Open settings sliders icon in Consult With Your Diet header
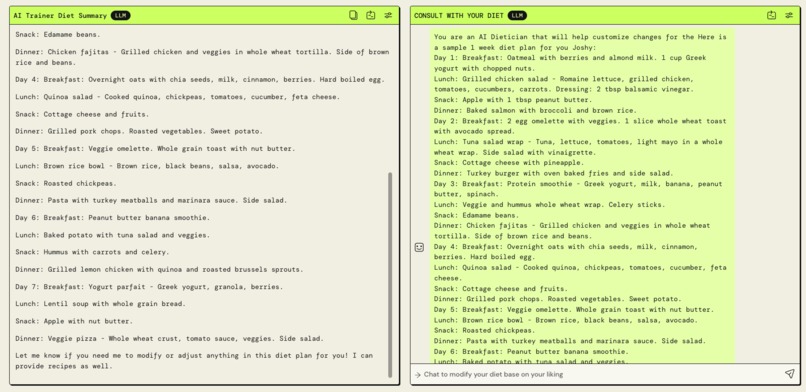The height and width of the screenshot is (392, 806). (x=789, y=15)
